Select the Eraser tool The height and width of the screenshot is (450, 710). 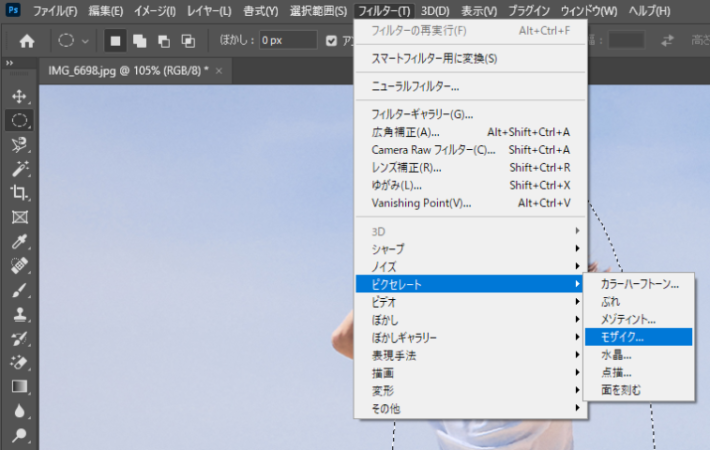(19, 362)
